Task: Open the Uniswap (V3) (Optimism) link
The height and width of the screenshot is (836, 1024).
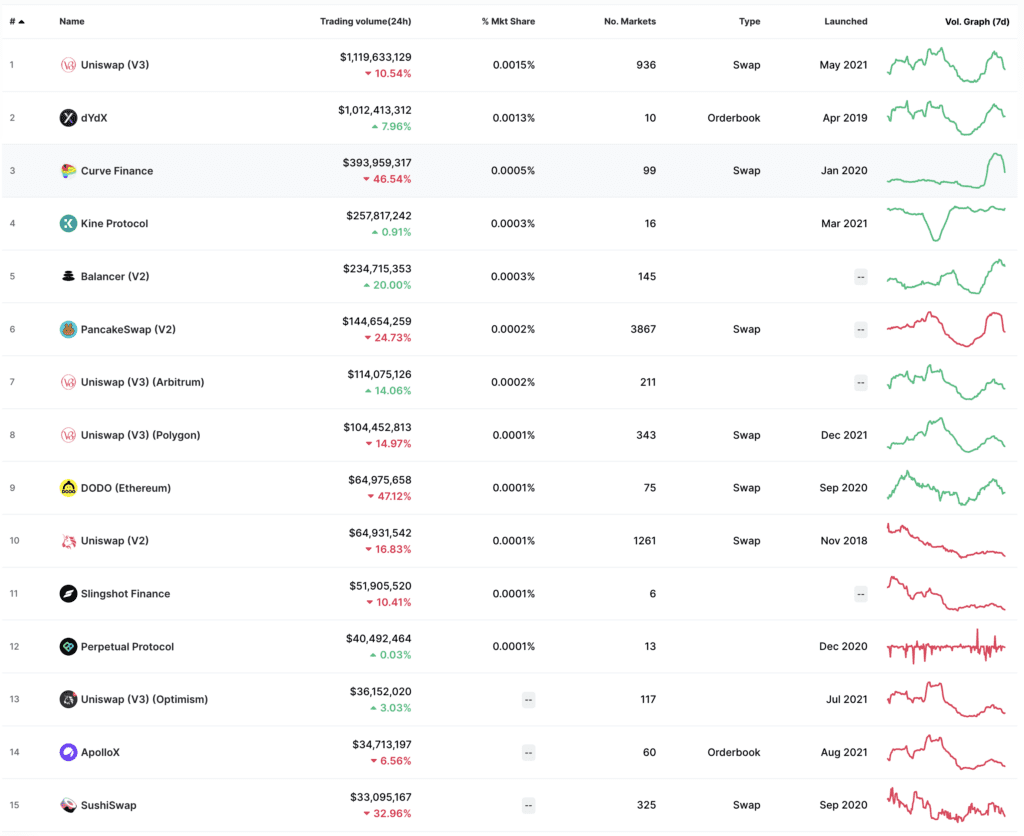Action: (144, 699)
